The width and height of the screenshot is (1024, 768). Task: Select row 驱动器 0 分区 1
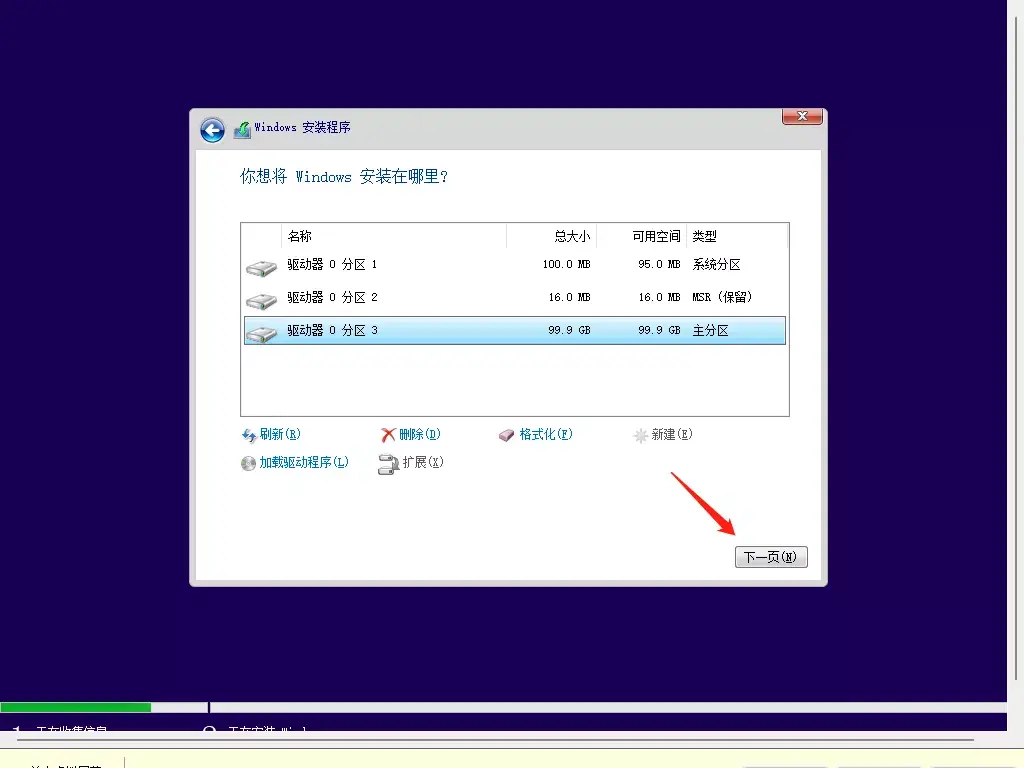click(x=515, y=264)
